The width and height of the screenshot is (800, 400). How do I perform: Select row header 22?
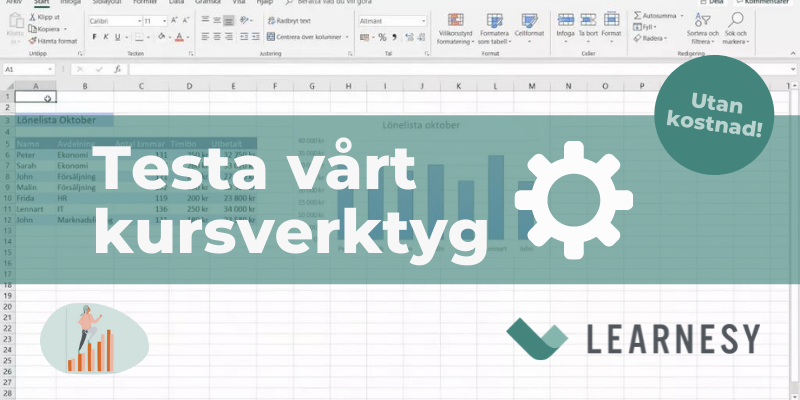7,328
